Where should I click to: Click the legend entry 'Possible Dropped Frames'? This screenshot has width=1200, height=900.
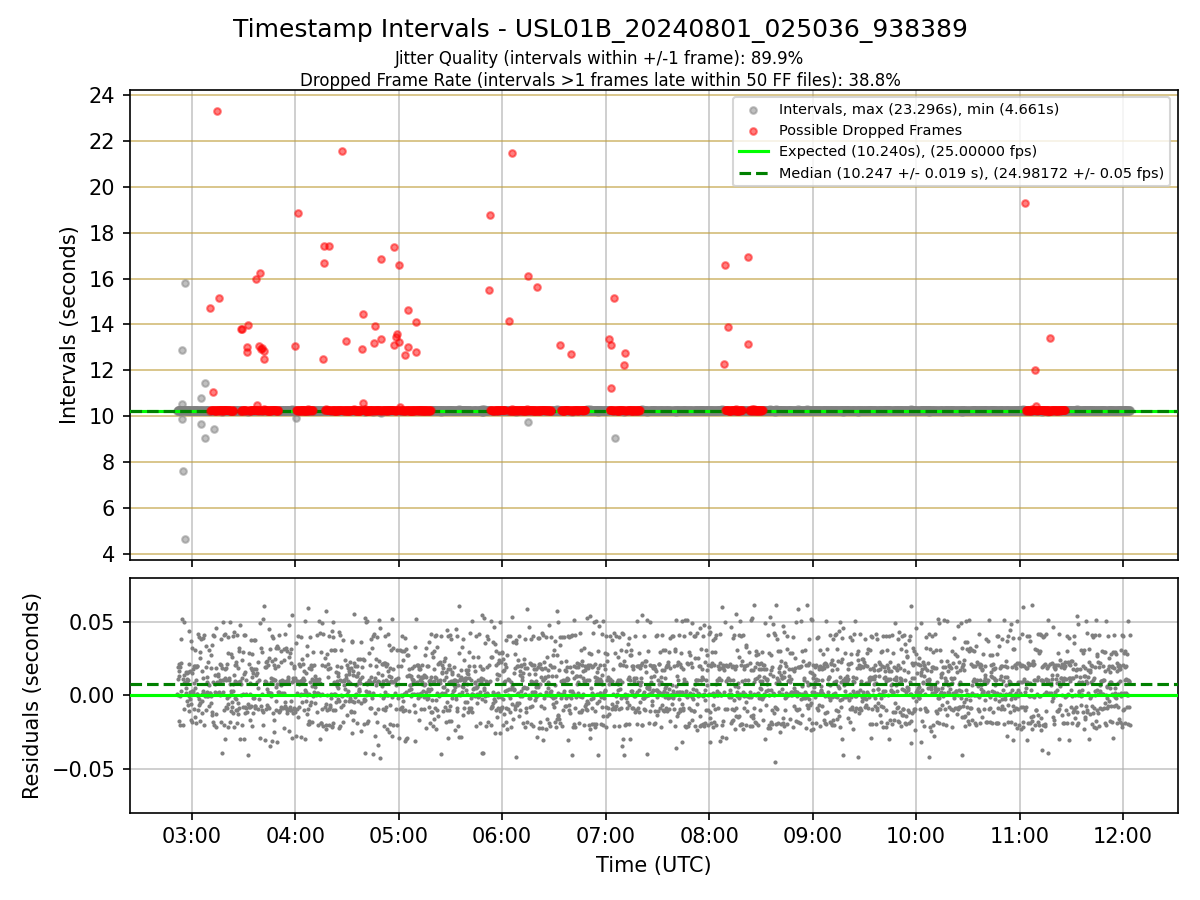tap(870, 130)
